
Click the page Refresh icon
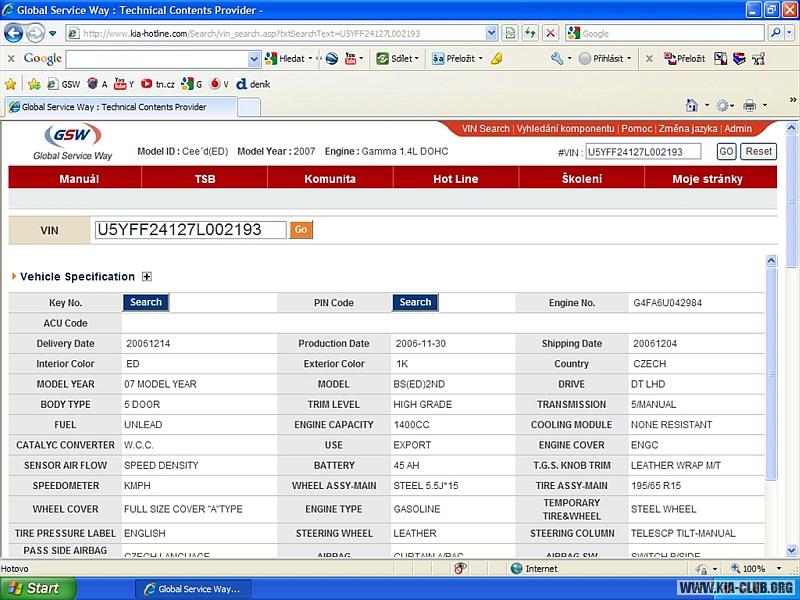530,33
